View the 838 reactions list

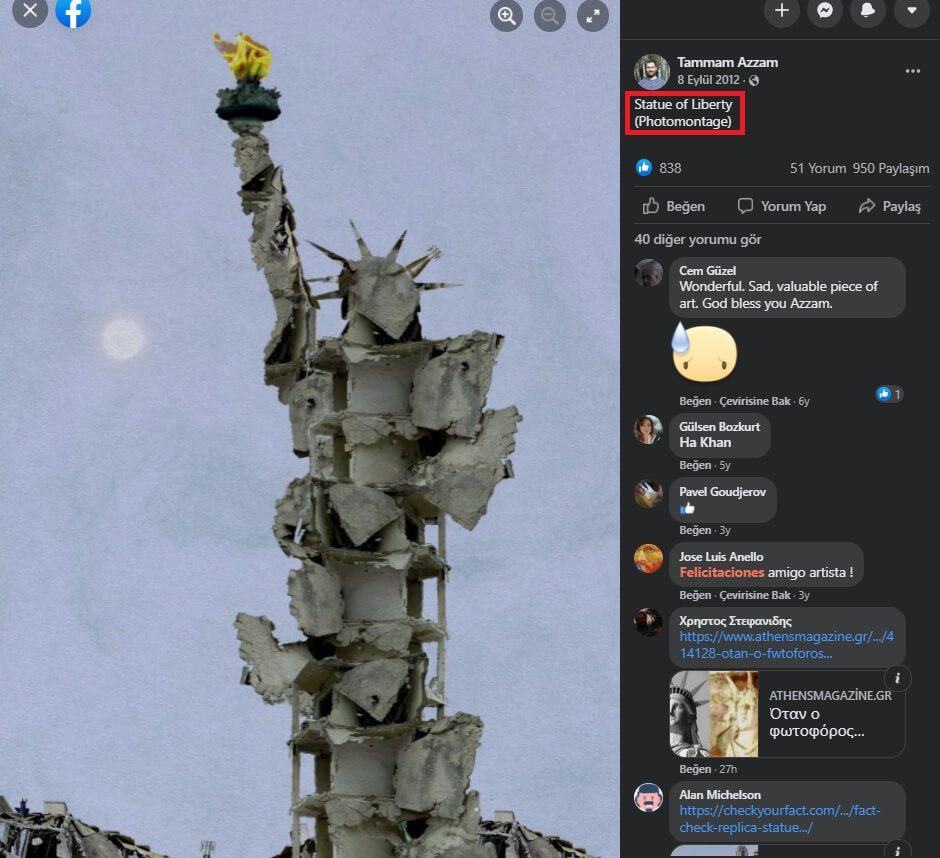tap(660, 168)
